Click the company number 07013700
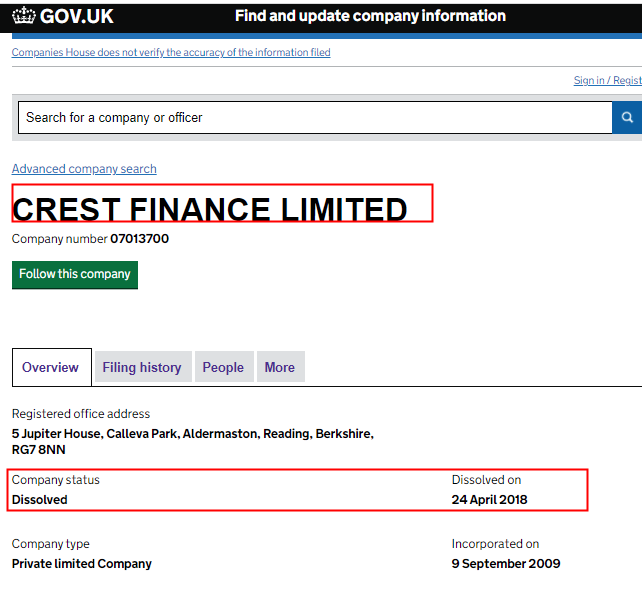 [139, 239]
